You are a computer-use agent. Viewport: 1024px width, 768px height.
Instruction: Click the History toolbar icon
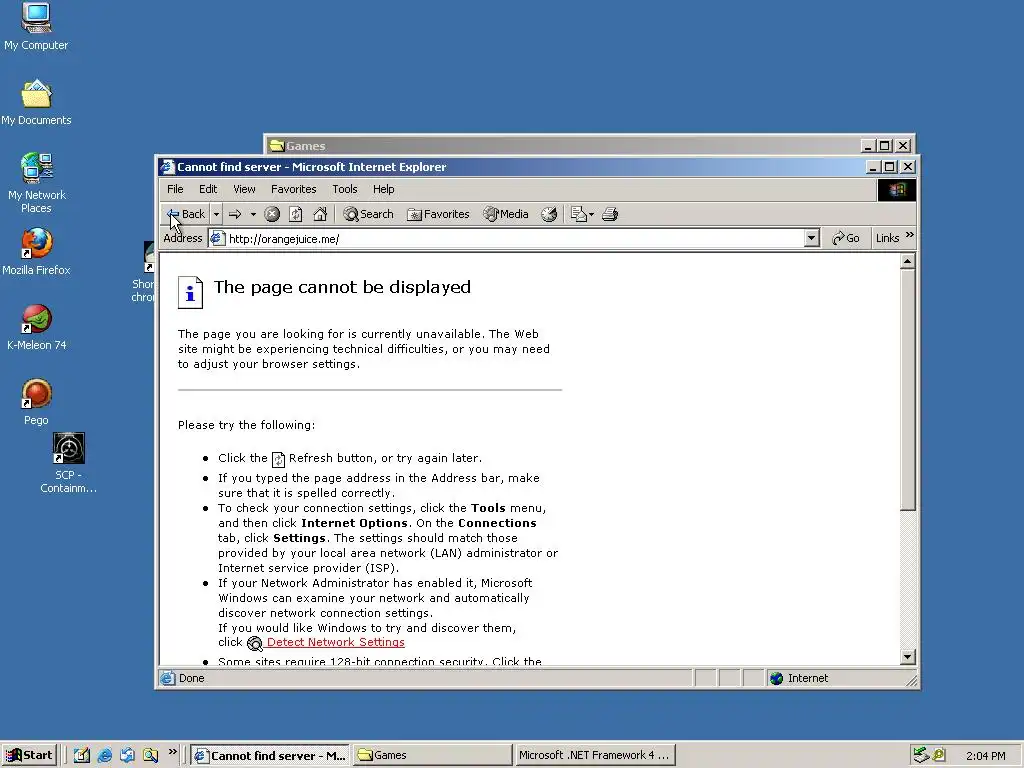tap(549, 214)
